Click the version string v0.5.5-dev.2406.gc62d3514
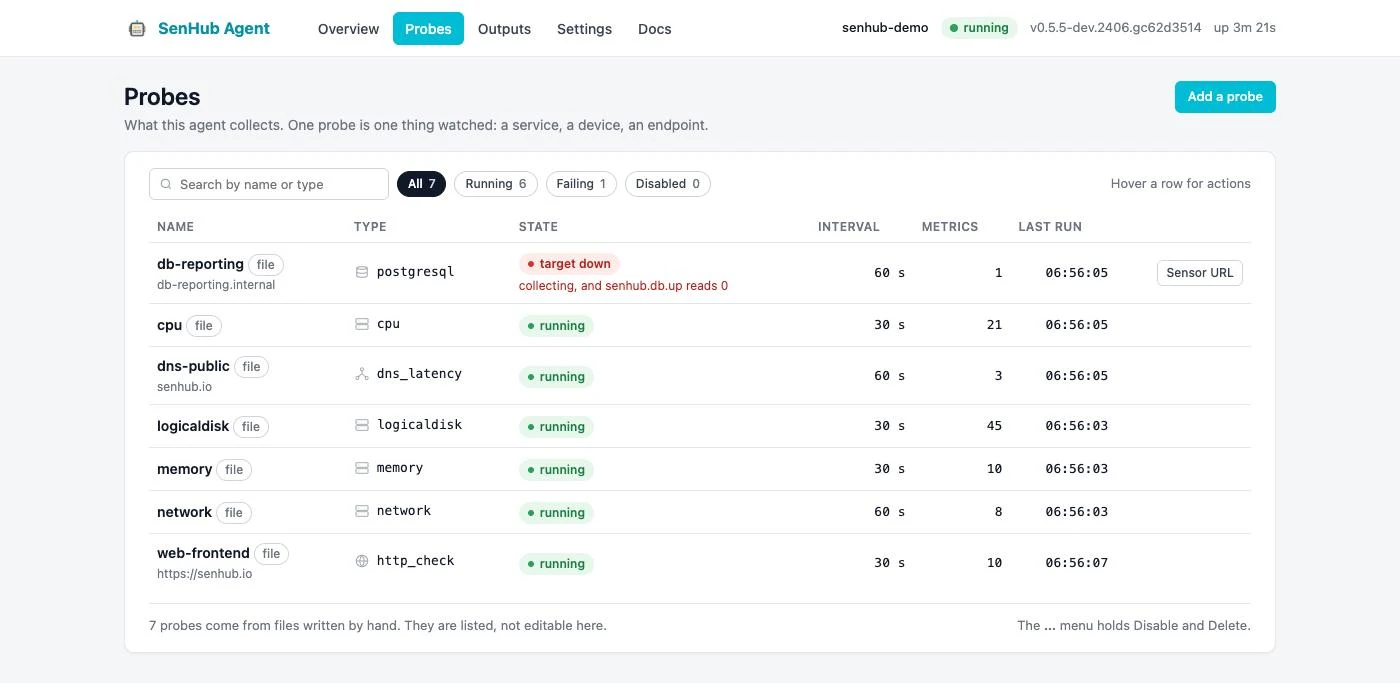Viewport: 1400px width, 683px height. 1116,28
